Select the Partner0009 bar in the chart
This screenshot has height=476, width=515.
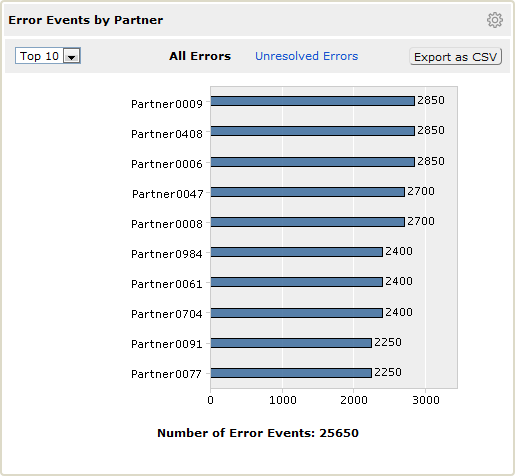(313, 101)
